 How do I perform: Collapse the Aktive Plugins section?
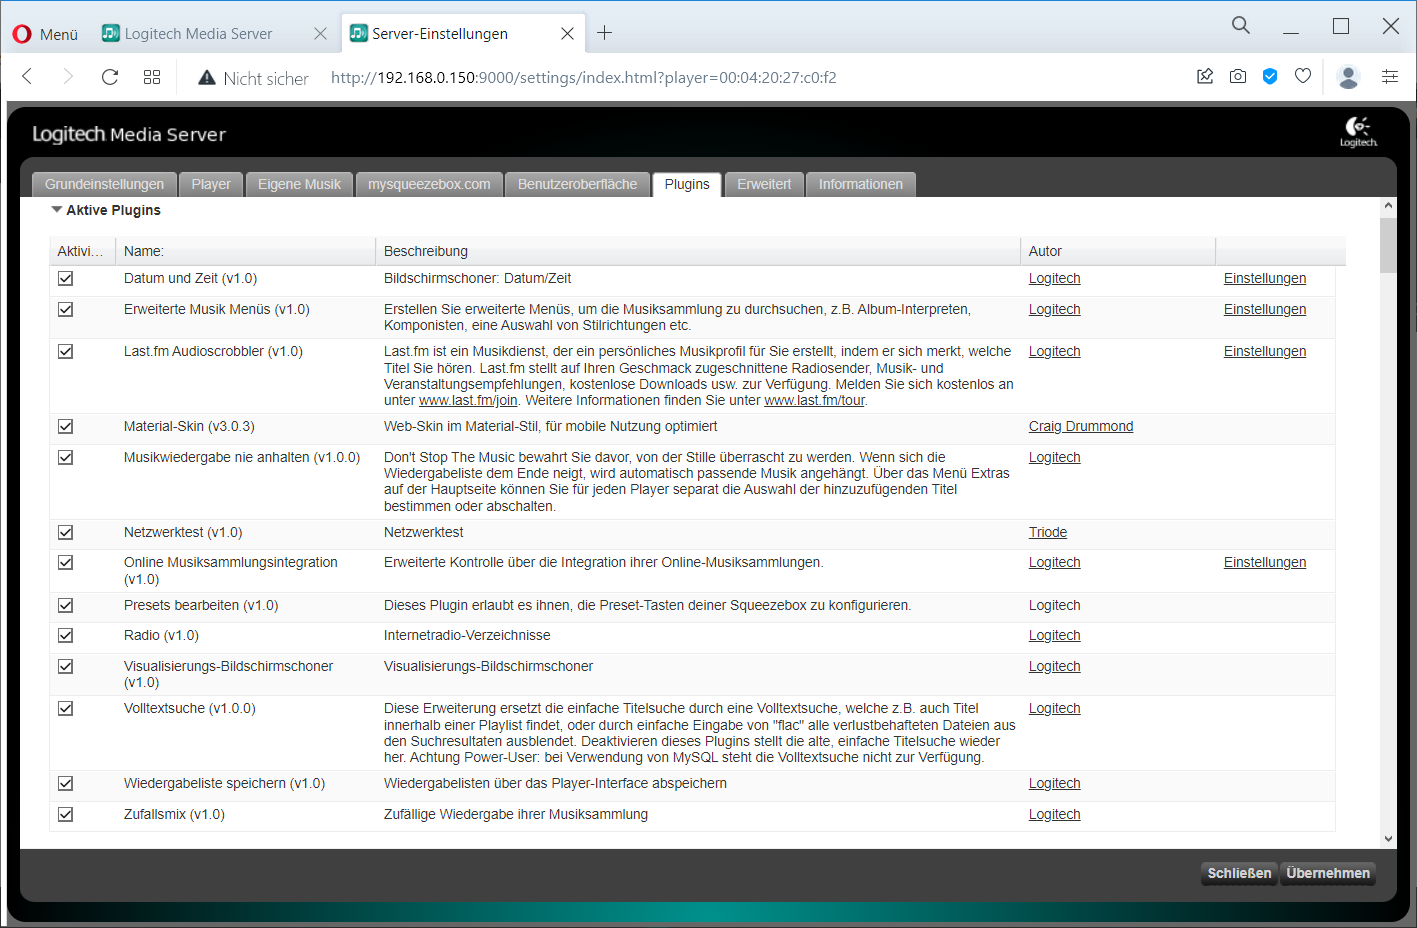[57, 210]
